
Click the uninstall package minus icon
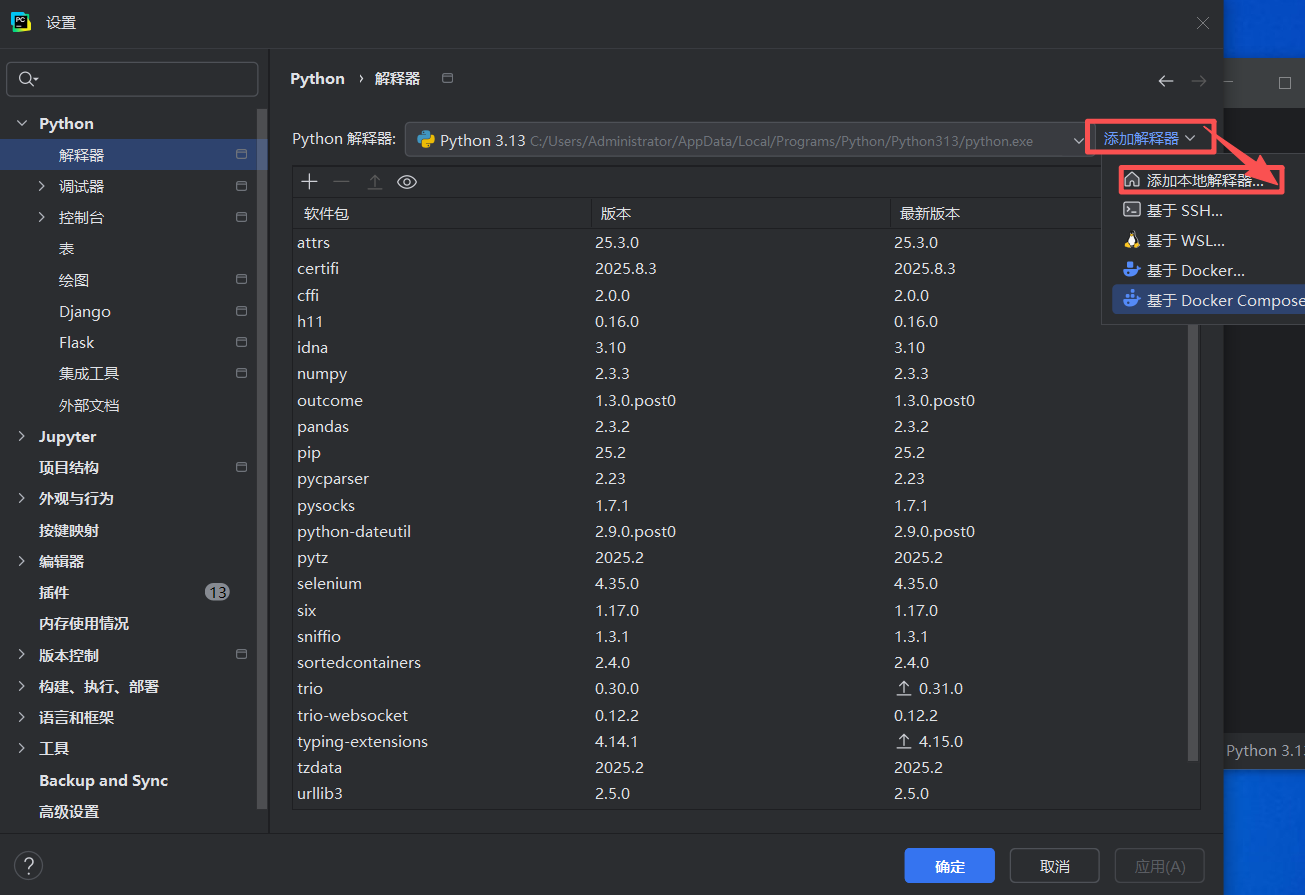[x=341, y=181]
